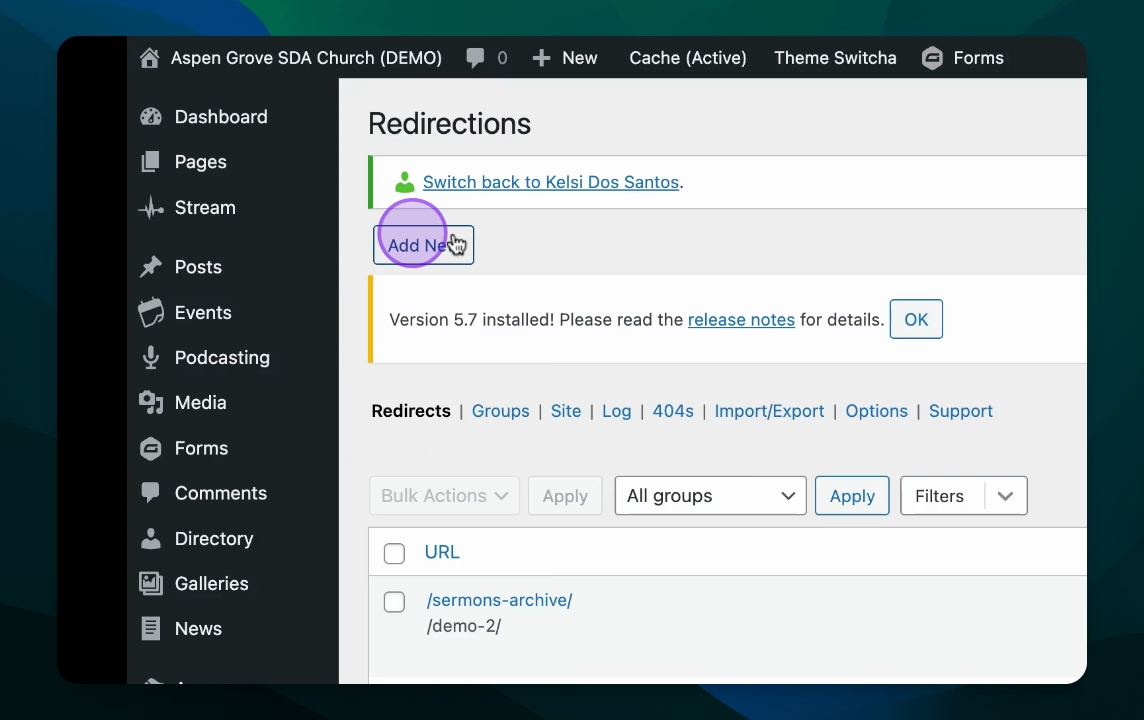Click the sidebar Forms icon
The height and width of the screenshot is (720, 1144).
click(x=150, y=448)
